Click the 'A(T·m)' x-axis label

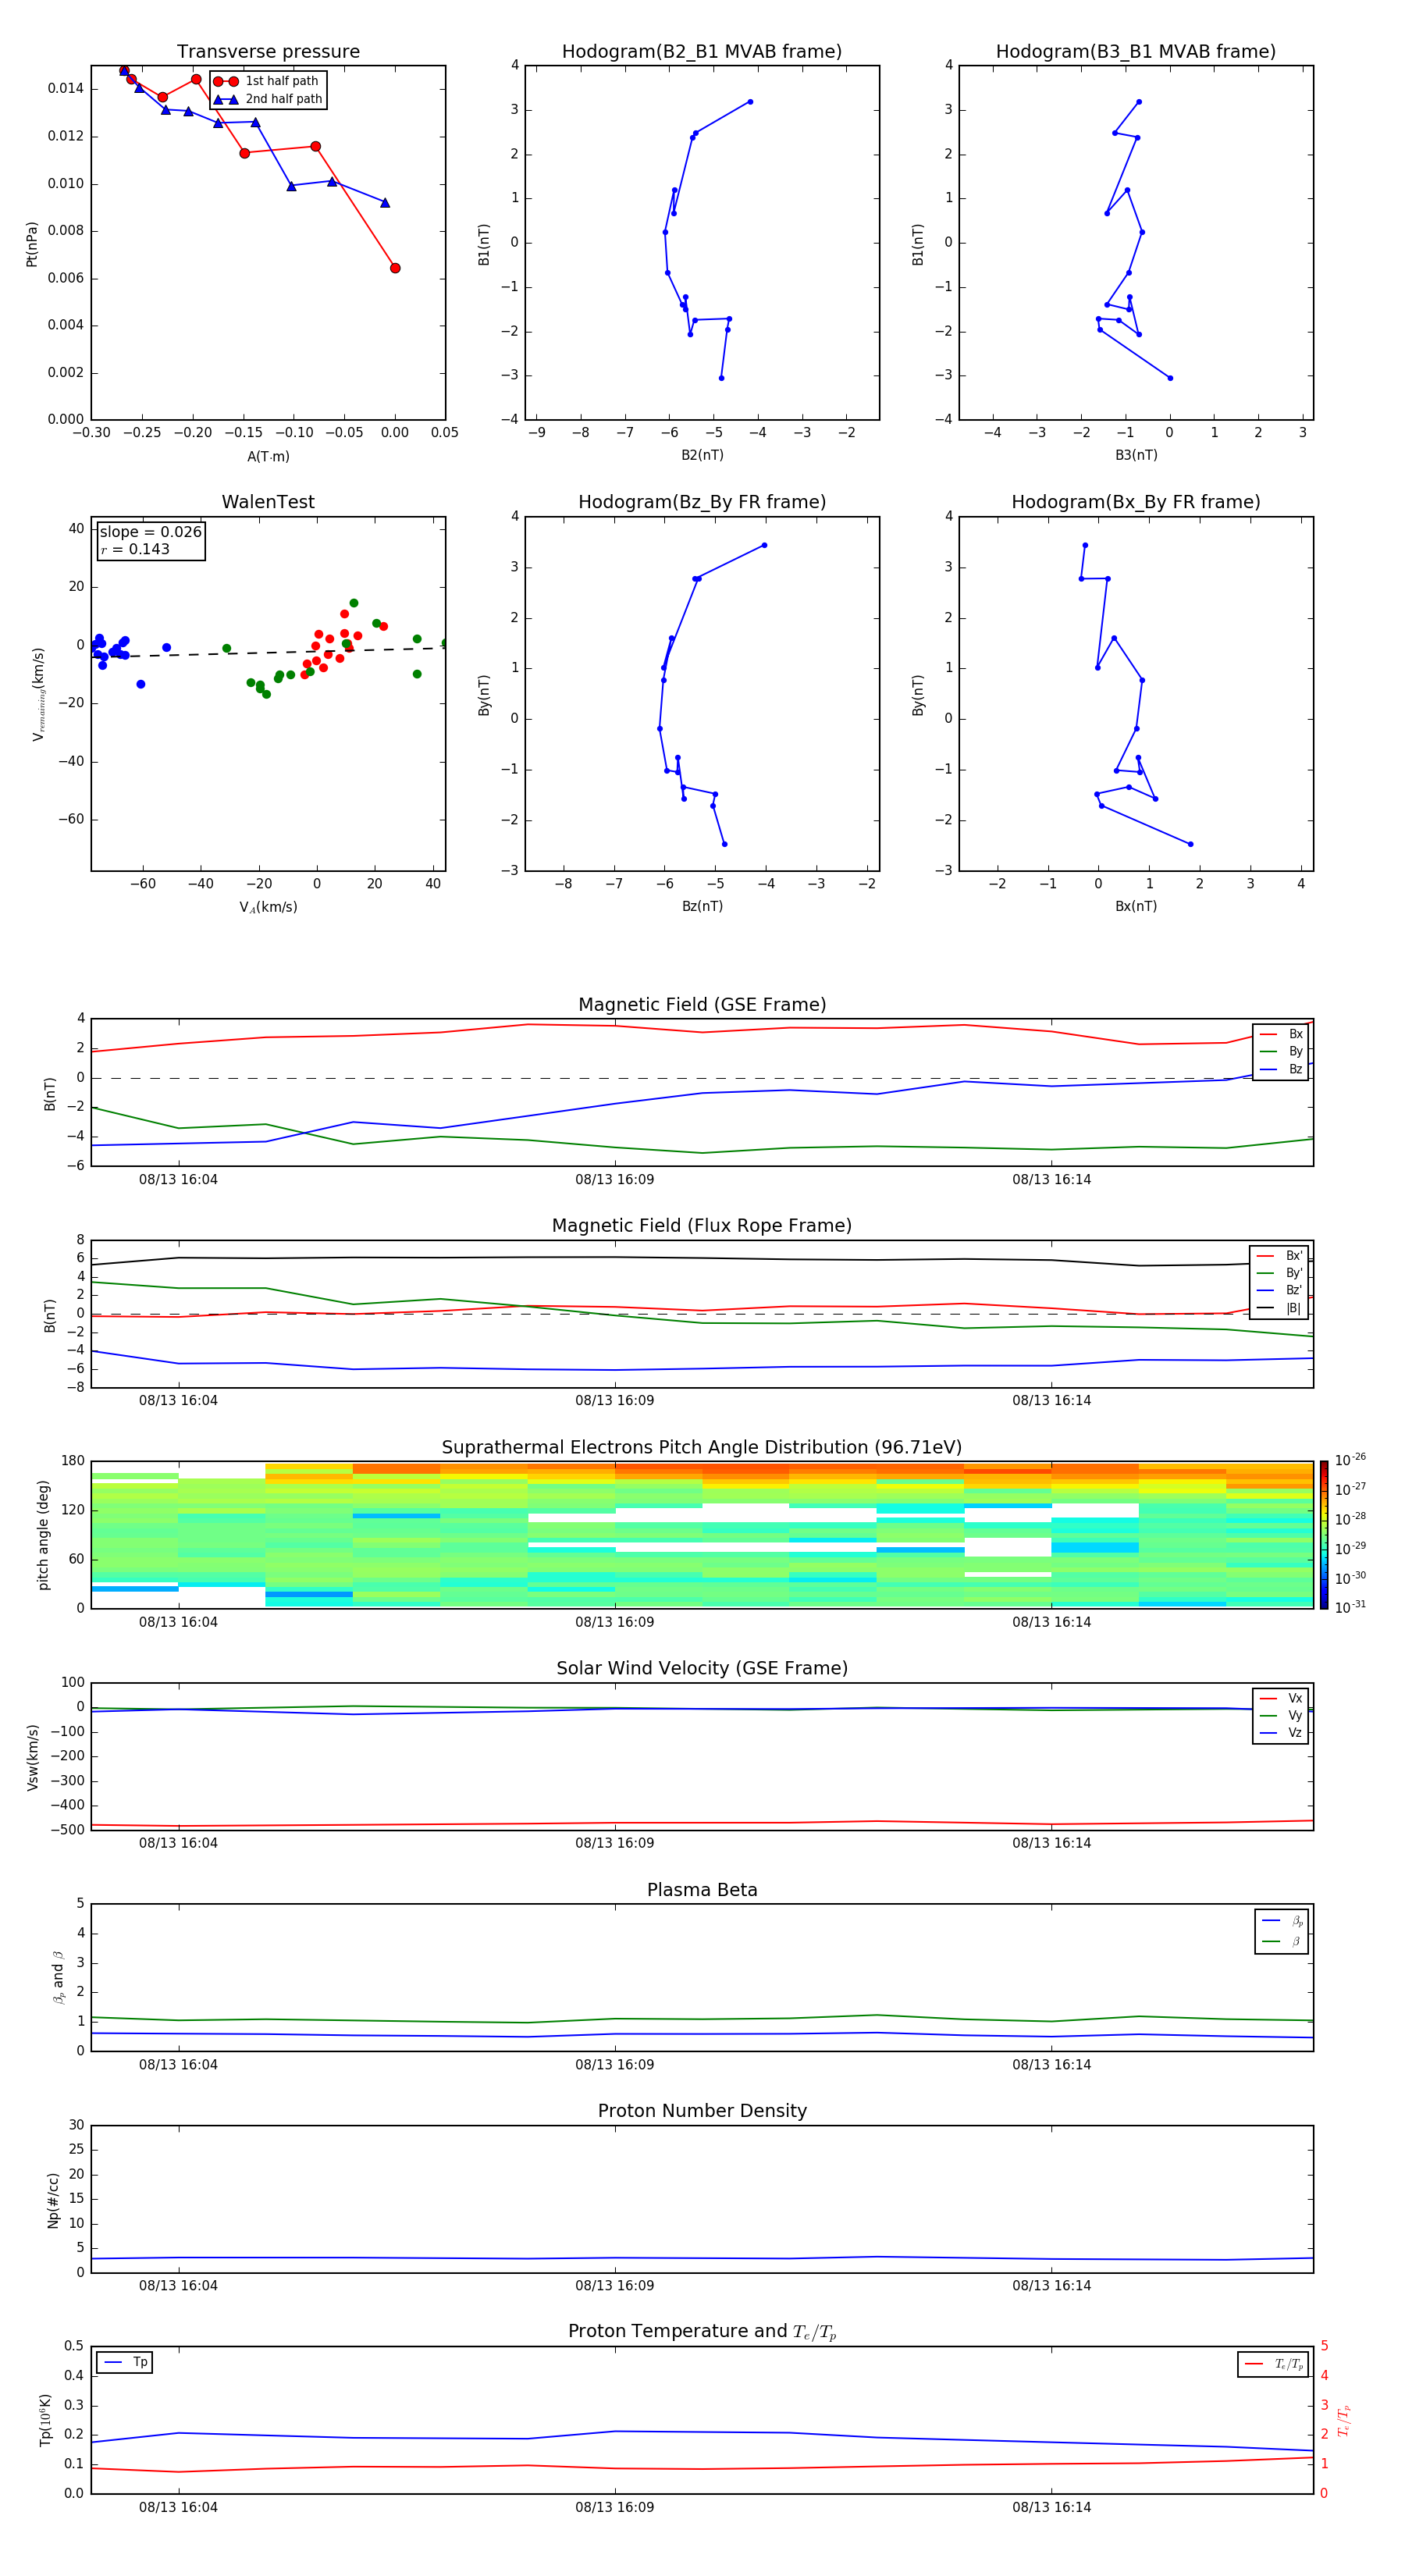(x=268, y=457)
